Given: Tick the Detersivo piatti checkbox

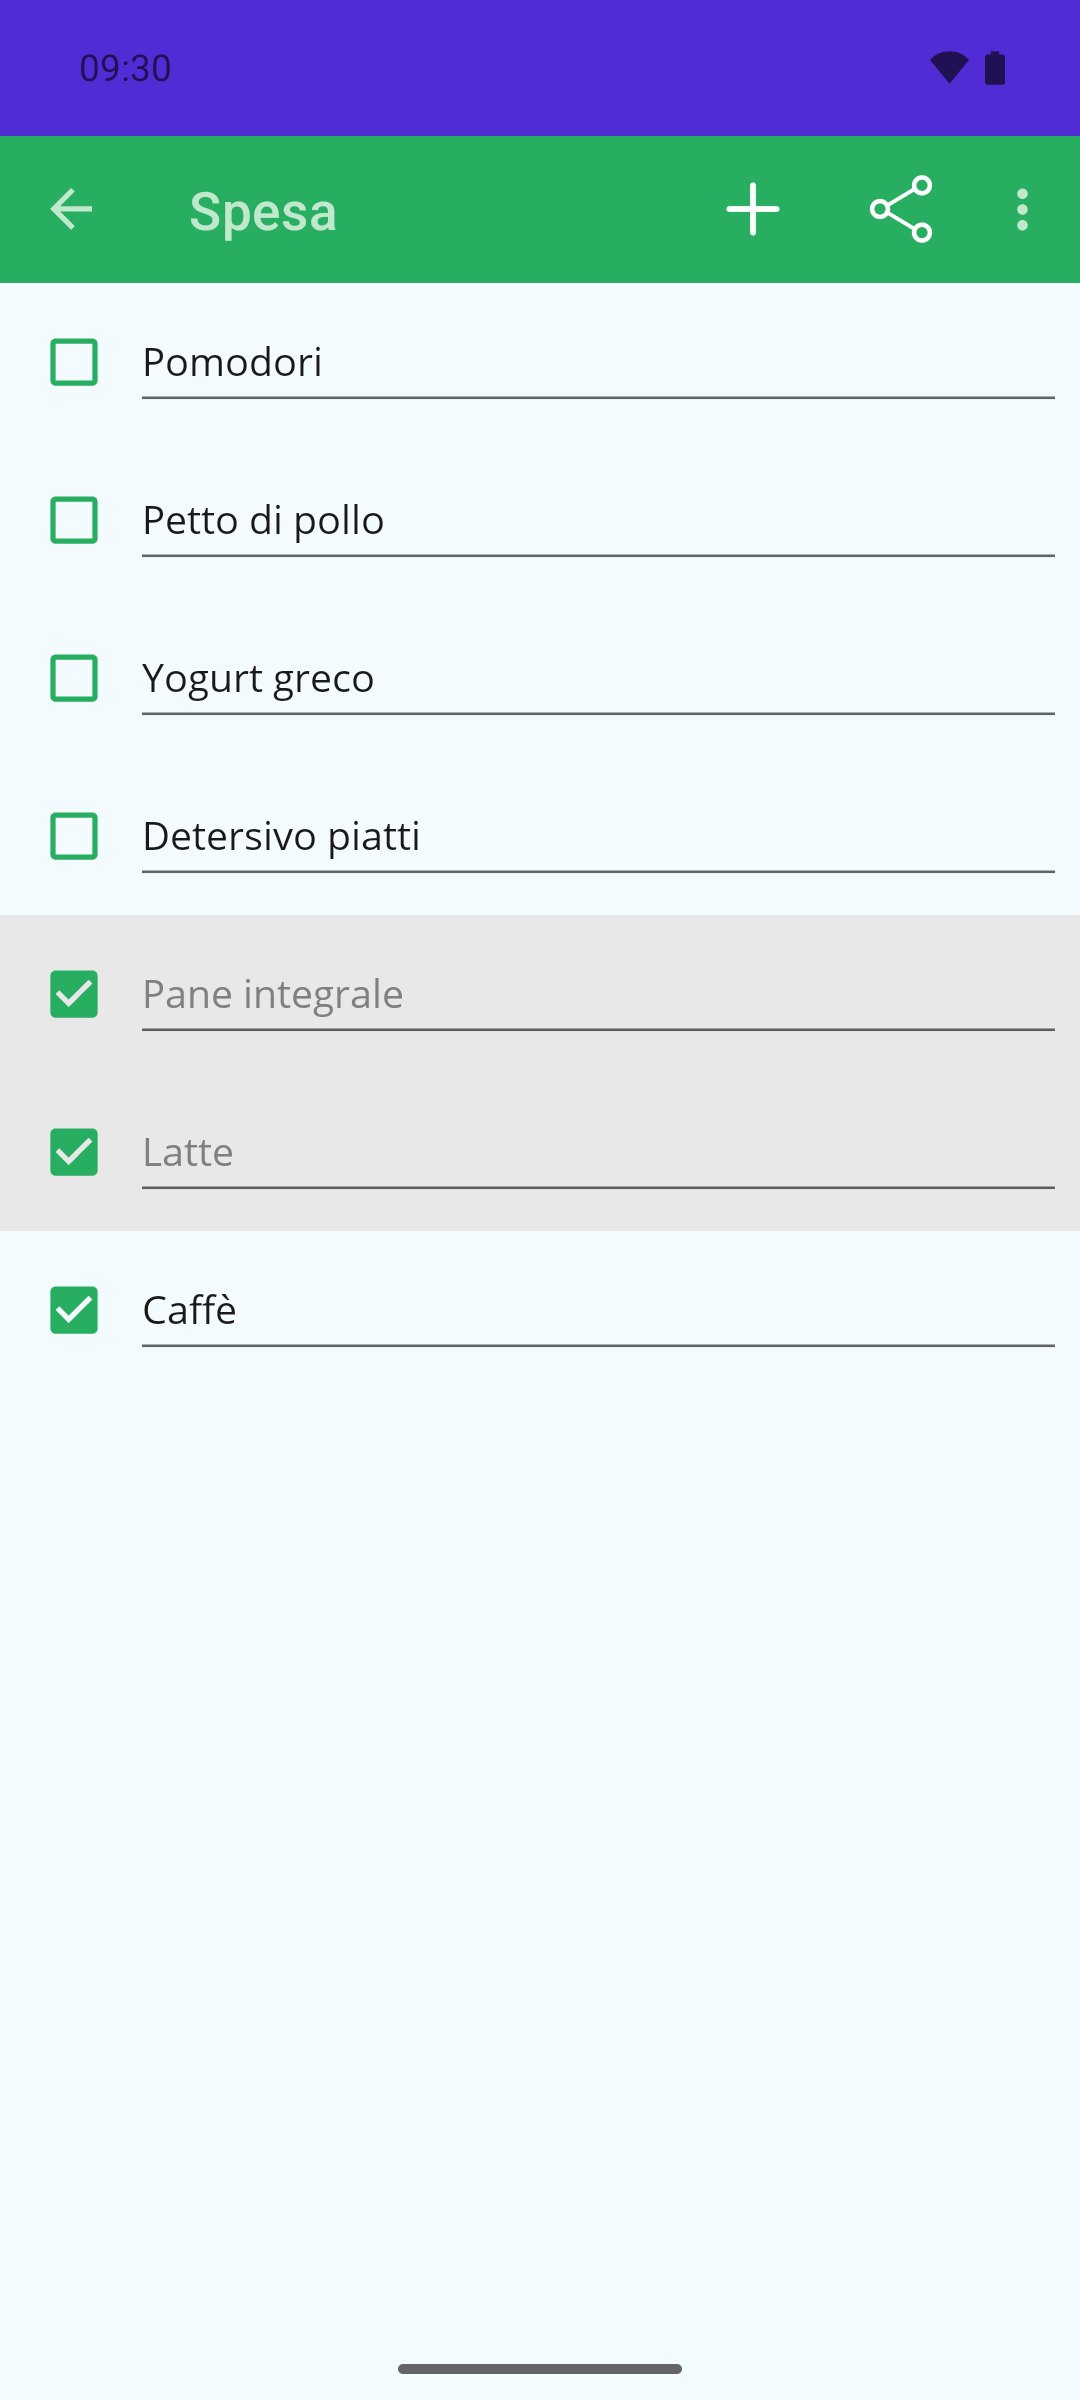Looking at the screenshot, I should click(x=74, y=836).
